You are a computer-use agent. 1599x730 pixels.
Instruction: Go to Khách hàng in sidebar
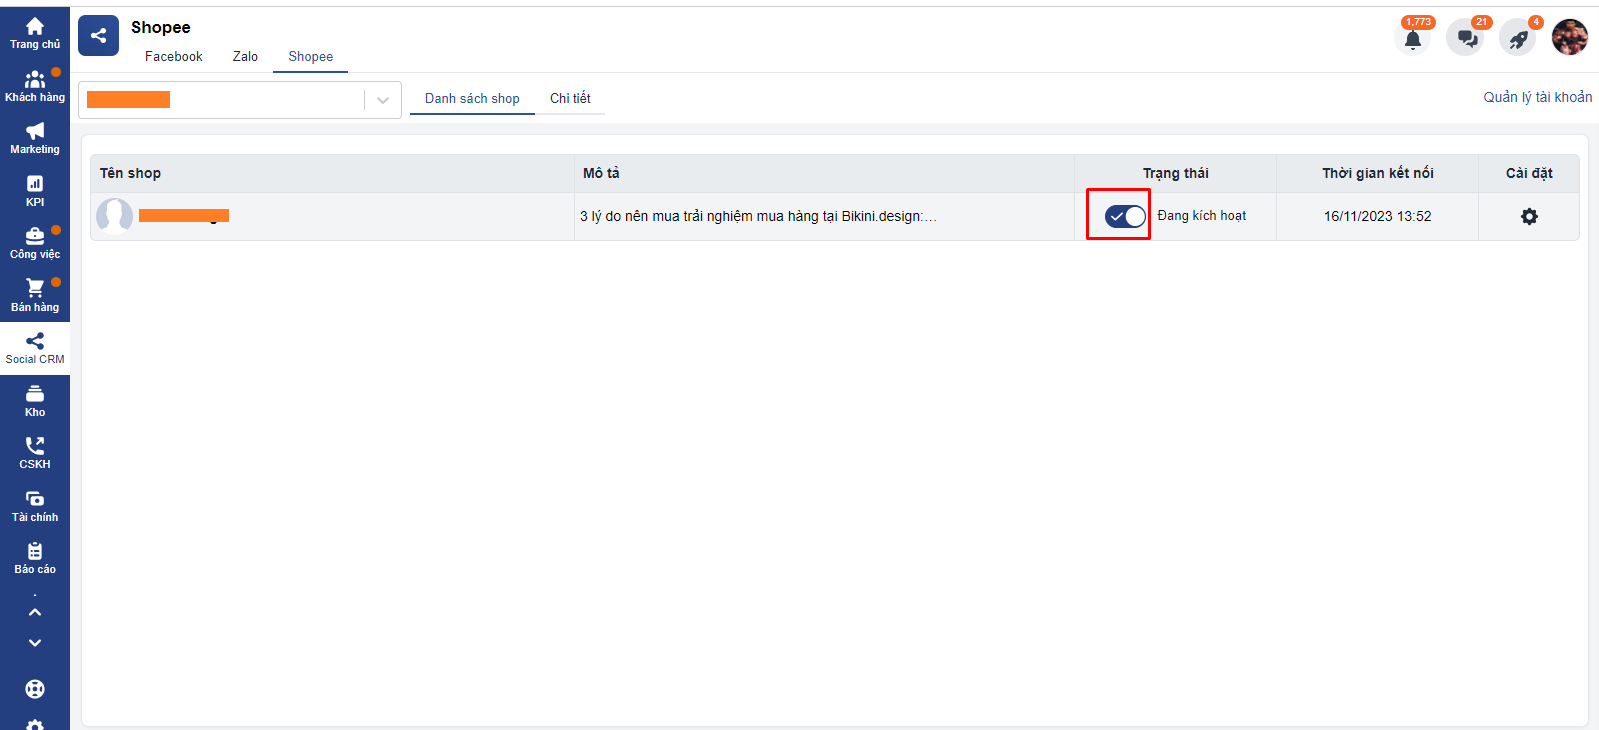(x=35, y=86)
